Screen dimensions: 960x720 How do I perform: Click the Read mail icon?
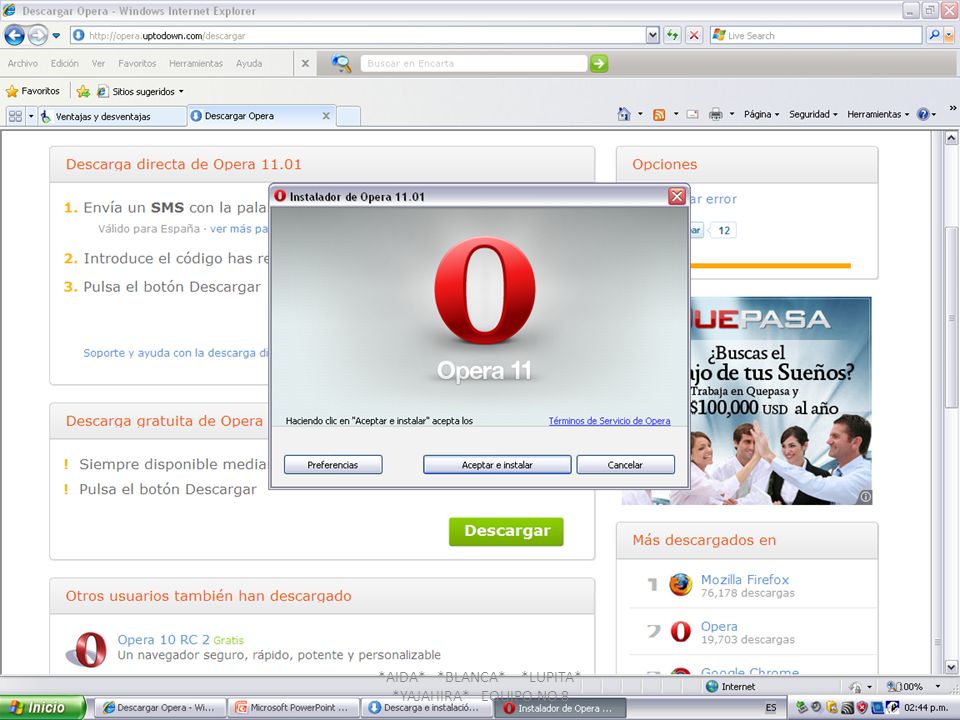click(x=692, y=114)
